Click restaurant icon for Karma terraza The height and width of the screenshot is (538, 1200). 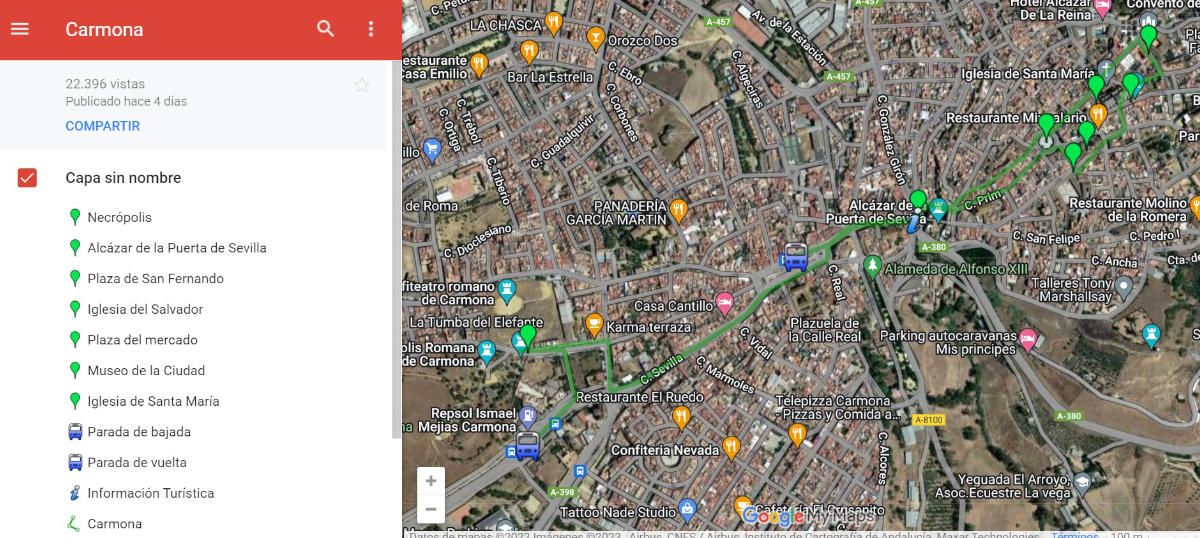click(x=594, y=325)
